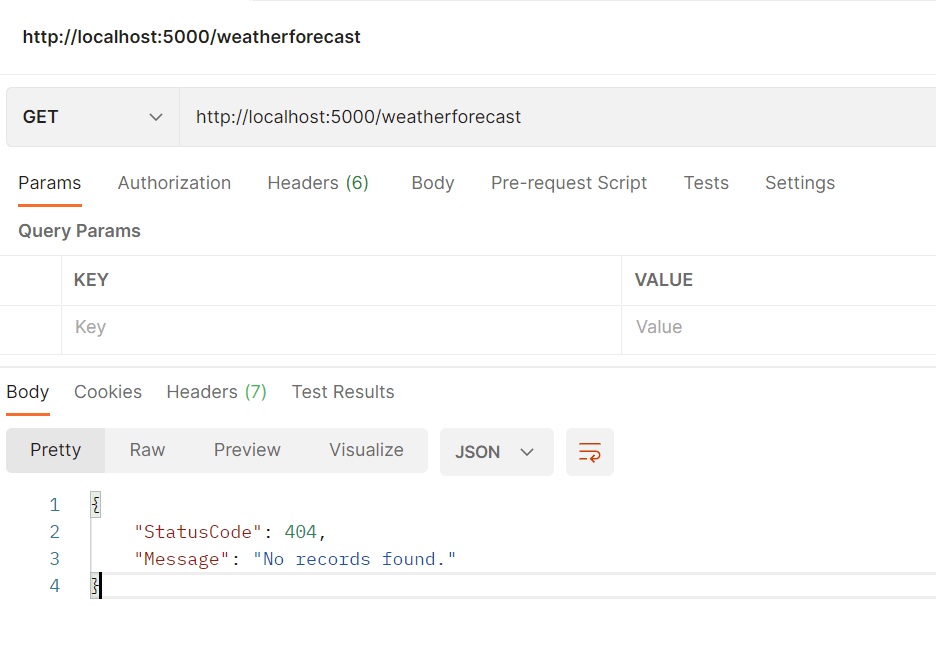Switch to the Settings tab
The image size is (936, 672).
[799, 183]
